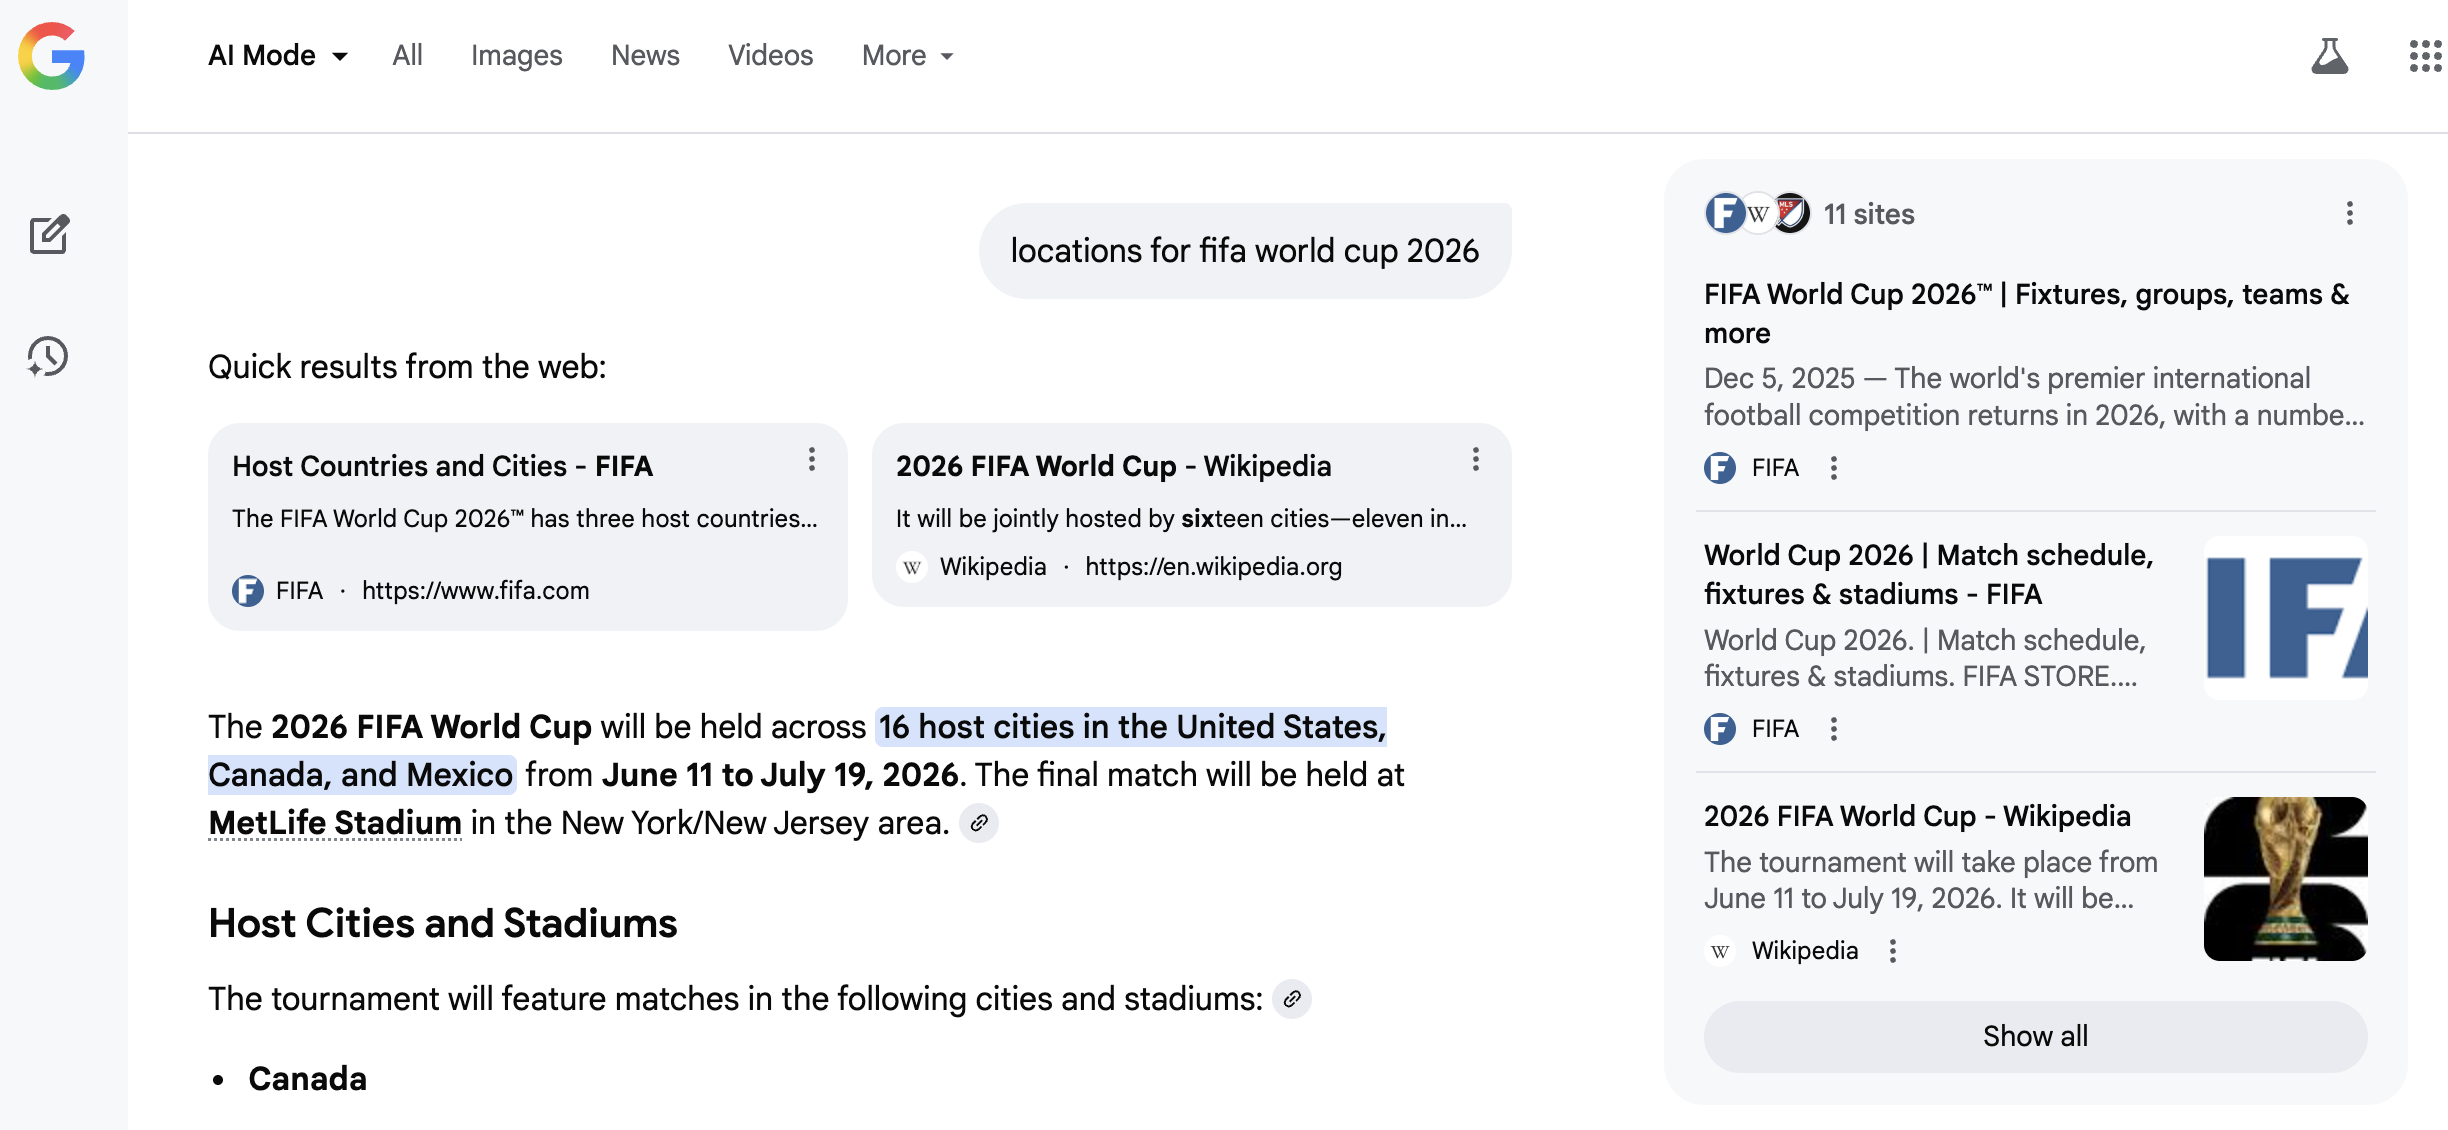Open the MetLife Stadium link
The width and height of the screenshot is (2448, 1130).
click(335, 822)
